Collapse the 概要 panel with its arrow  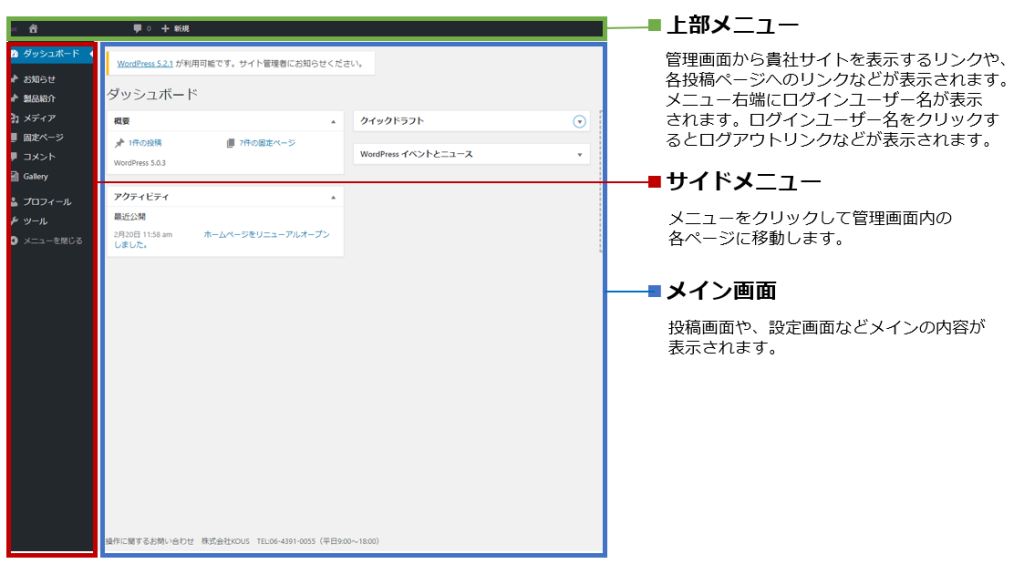(333, 121)
